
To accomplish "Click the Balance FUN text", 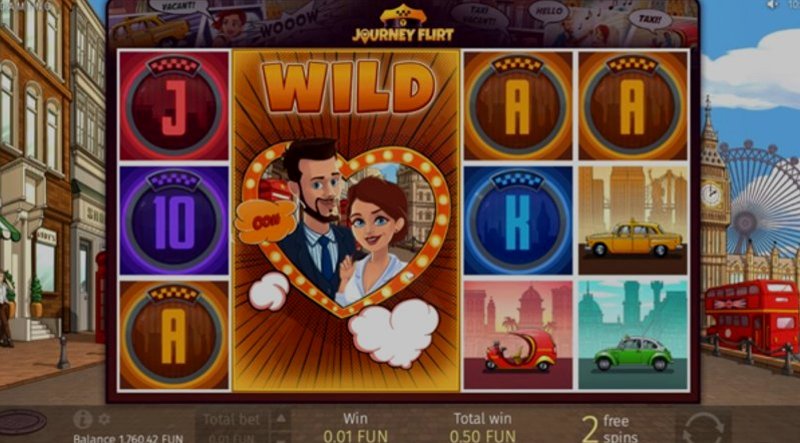I will click(128, 438).
